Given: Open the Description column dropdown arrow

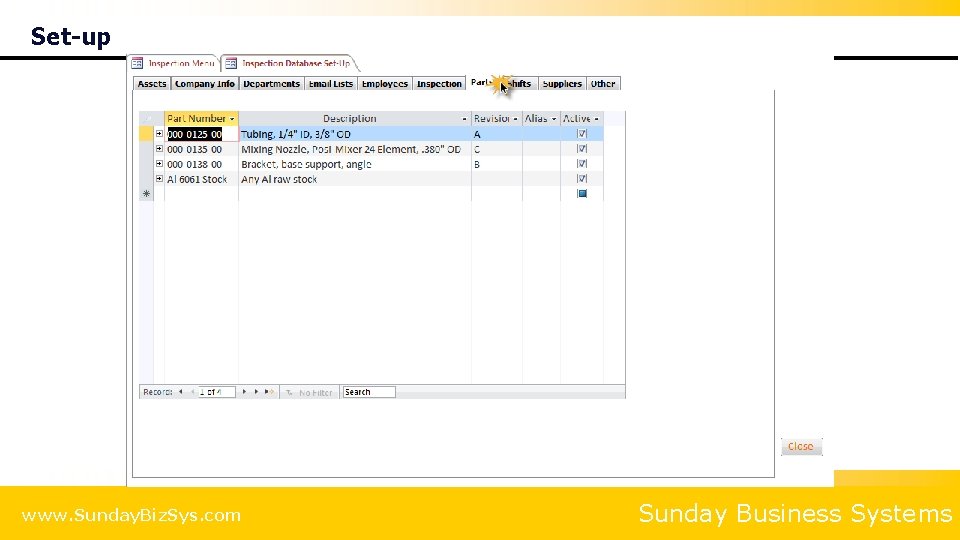Looking at the screenshot, I should [x=465, y=119].
